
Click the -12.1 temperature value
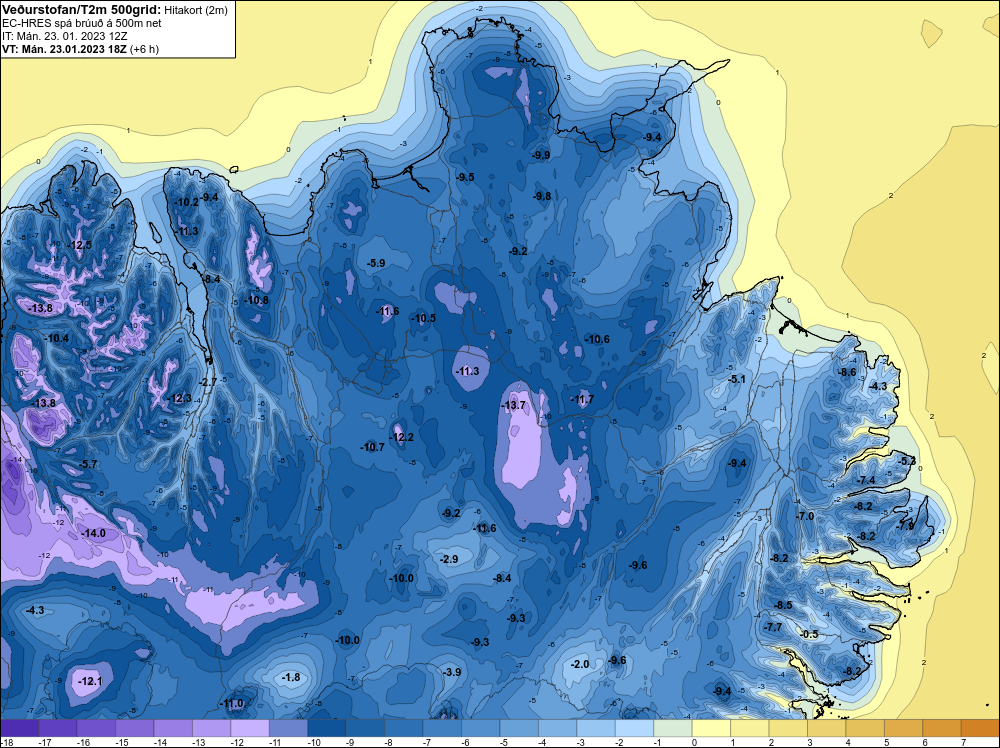point(90,681)
